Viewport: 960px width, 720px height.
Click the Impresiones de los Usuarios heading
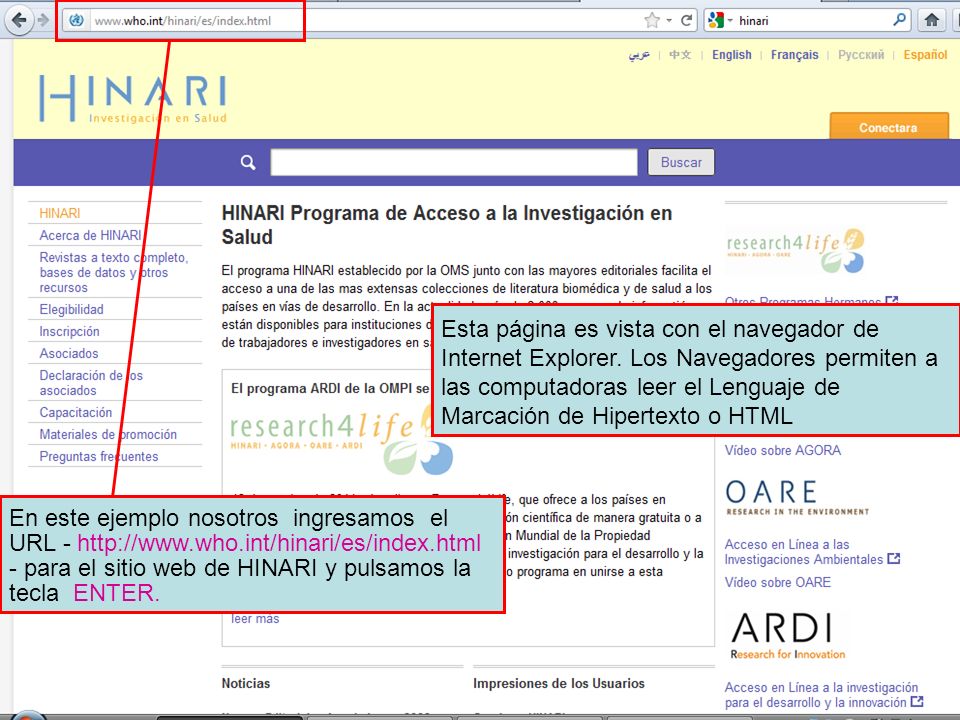click(558, 683)
